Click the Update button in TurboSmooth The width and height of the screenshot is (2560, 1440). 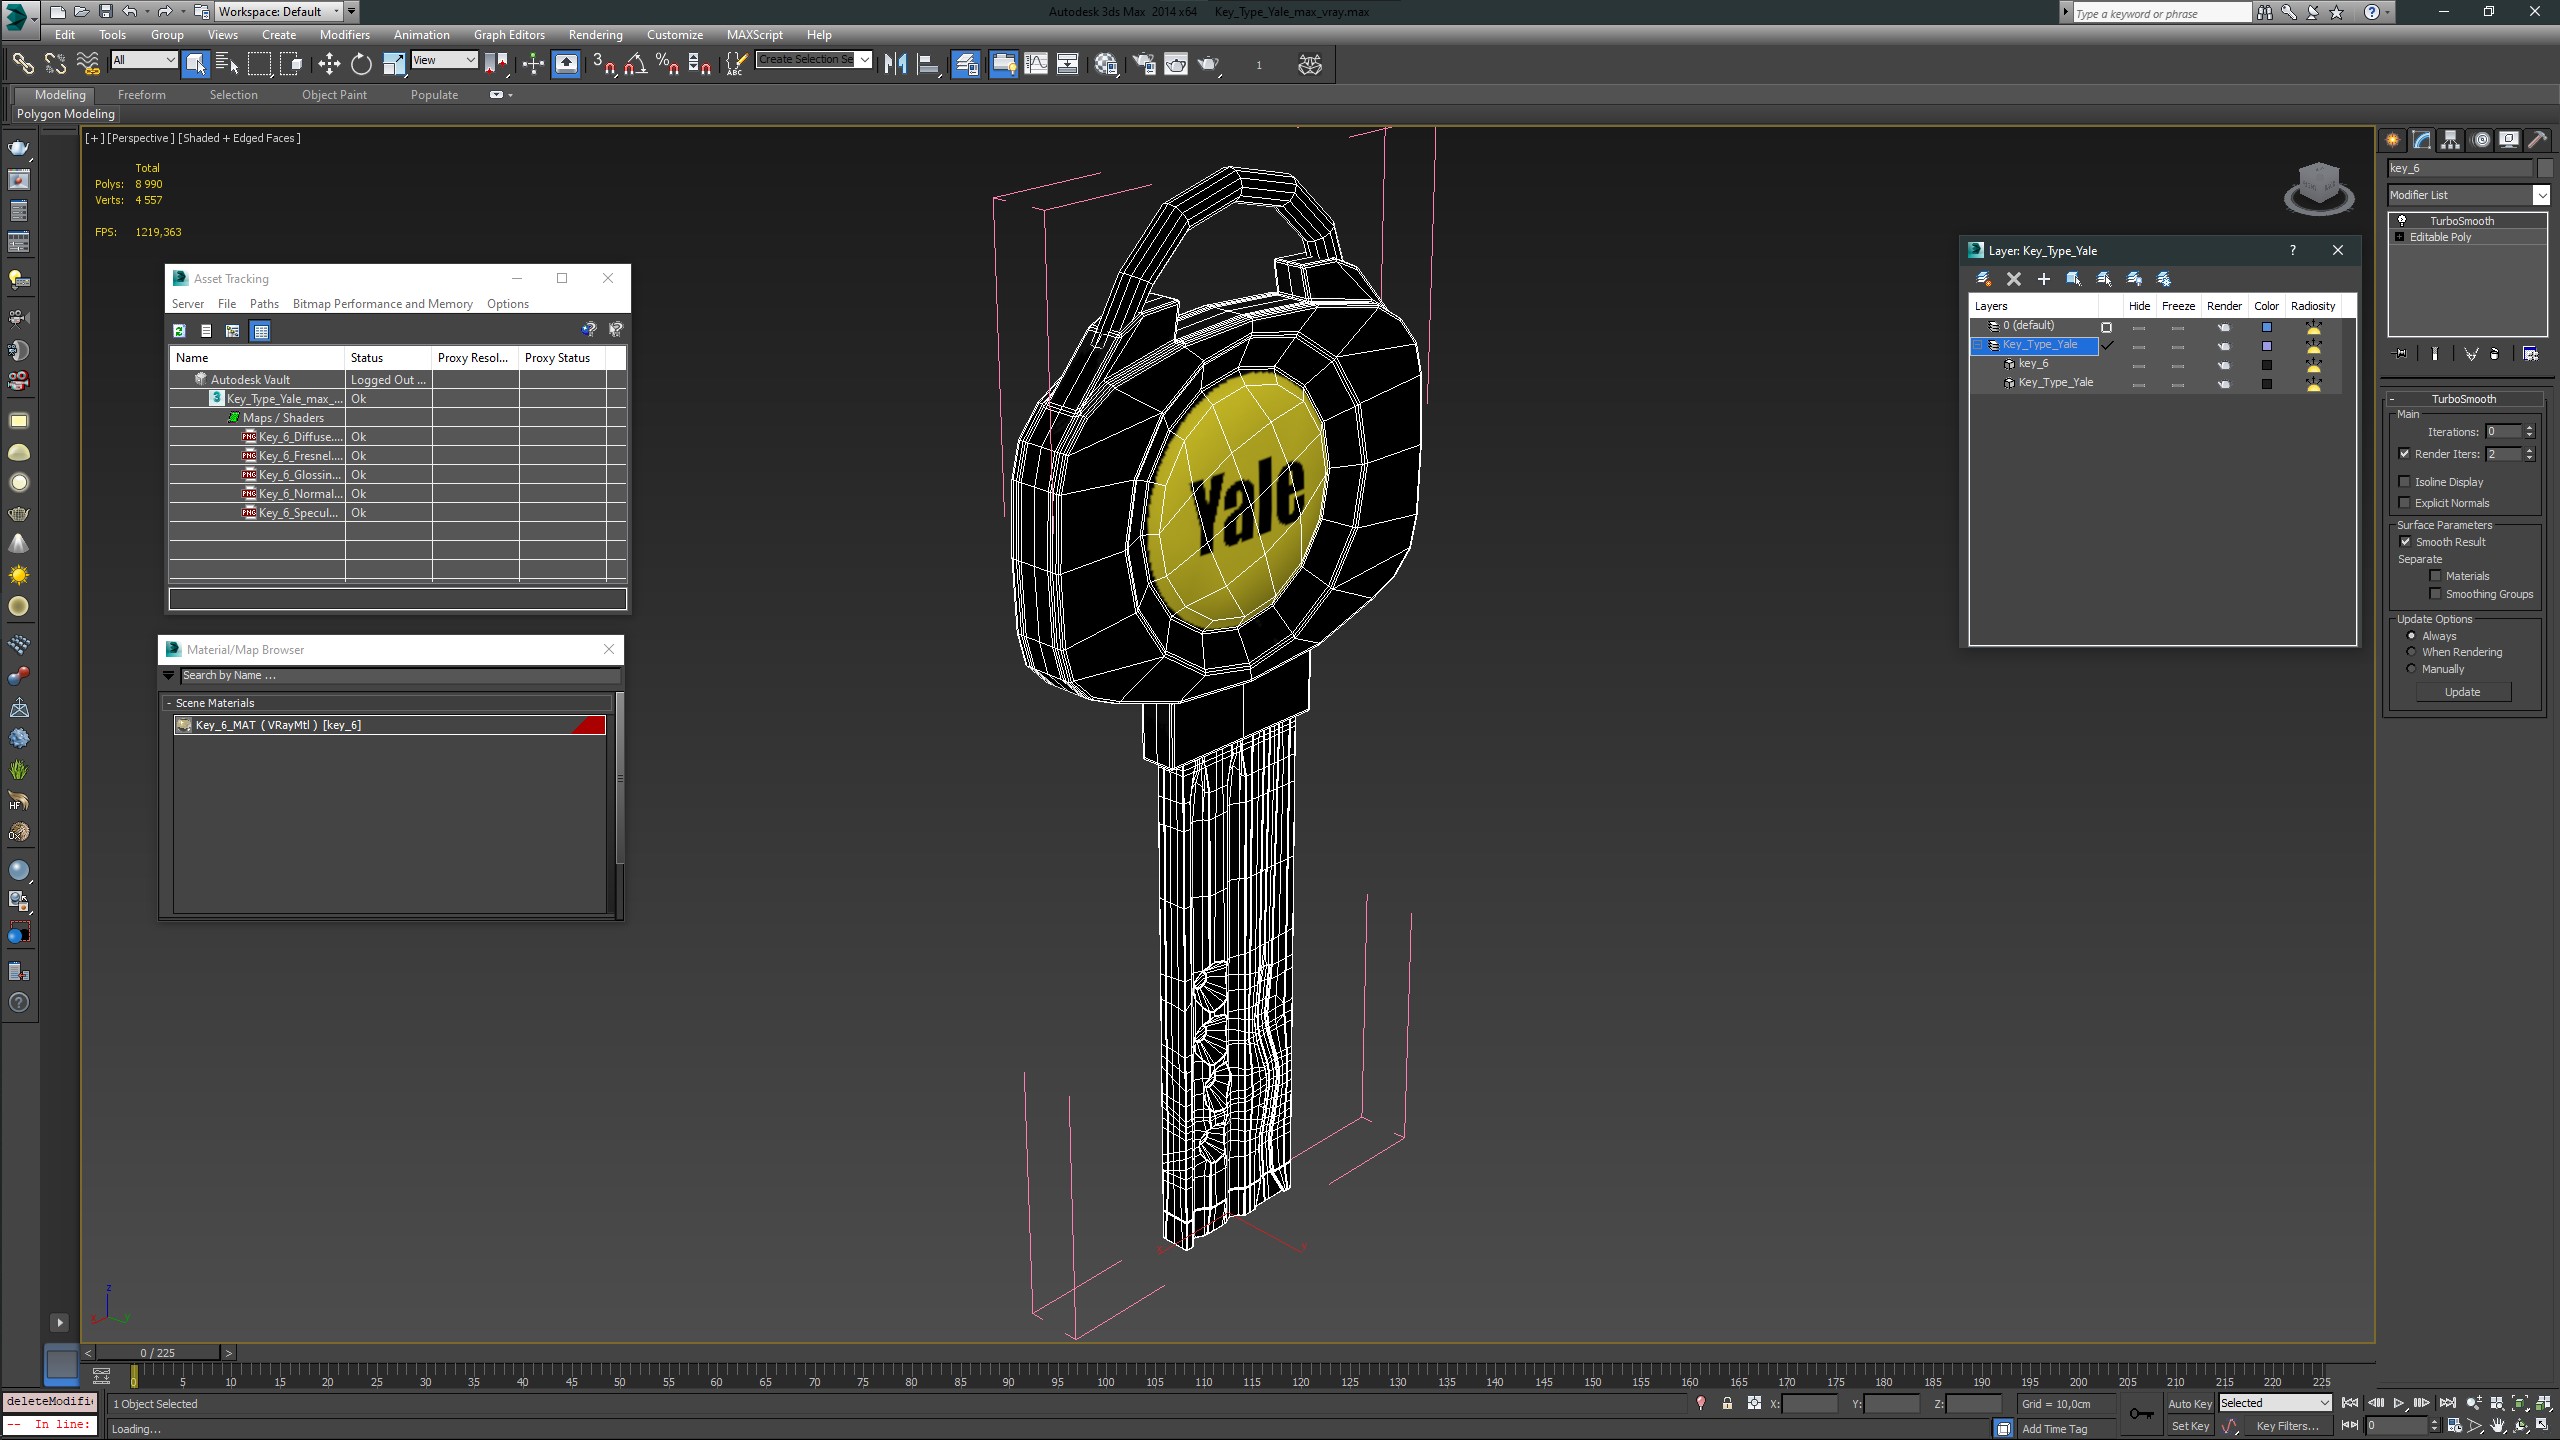coord(2462,692)
